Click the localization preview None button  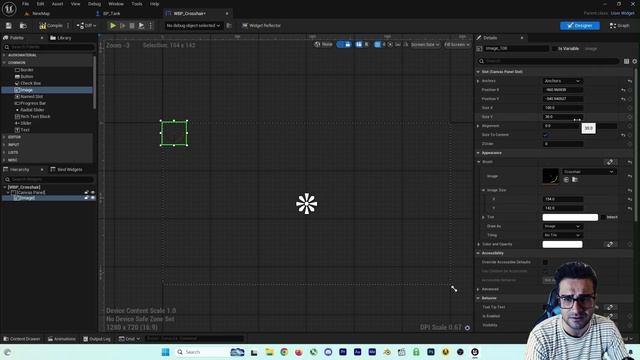pyautogui.click(x=323, y=44)
